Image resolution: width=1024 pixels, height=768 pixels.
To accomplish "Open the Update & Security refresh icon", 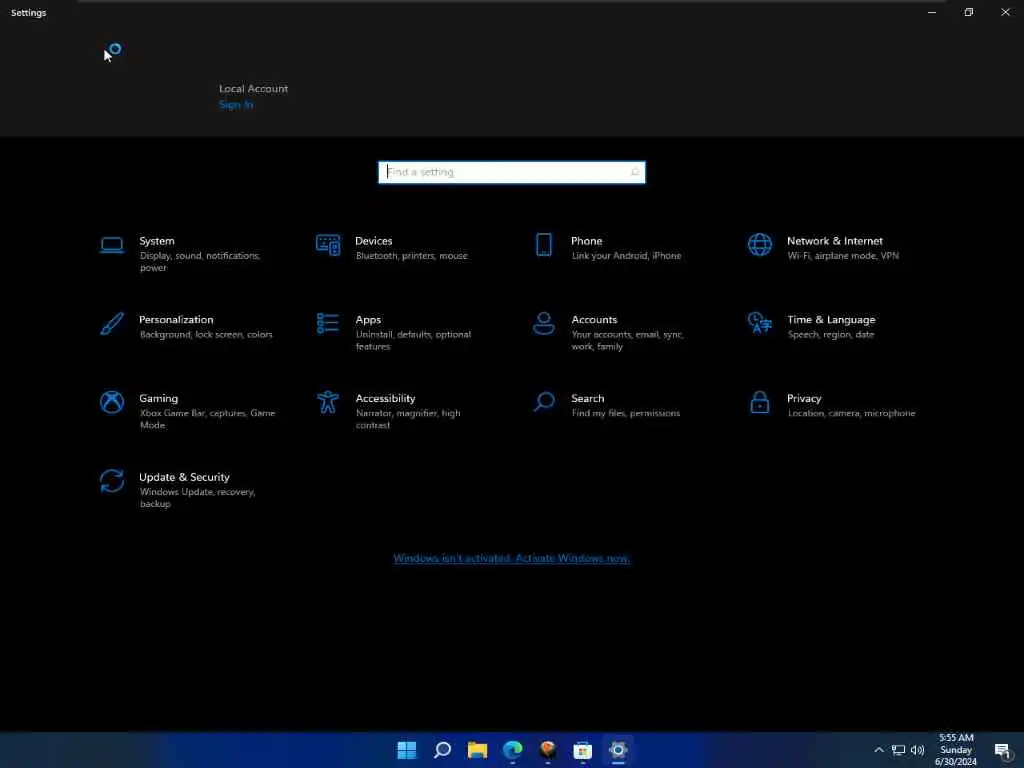I will (x=112, y=481).
